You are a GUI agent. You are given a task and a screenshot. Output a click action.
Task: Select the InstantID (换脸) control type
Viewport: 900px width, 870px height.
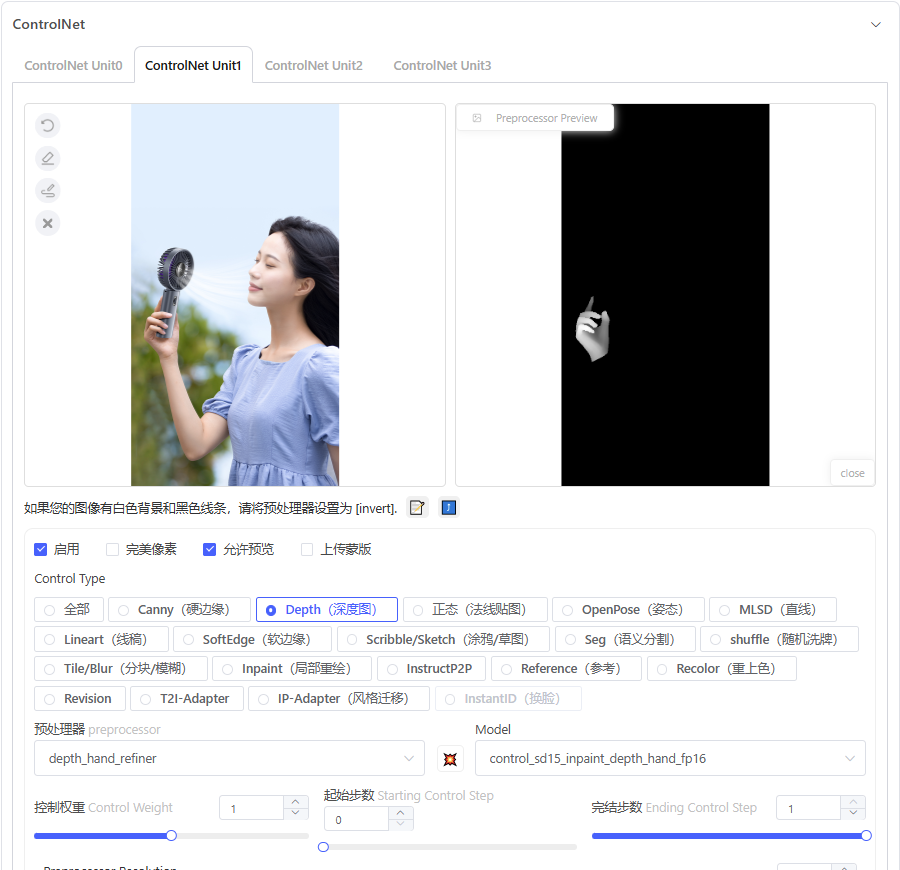[x=508, y=698]
